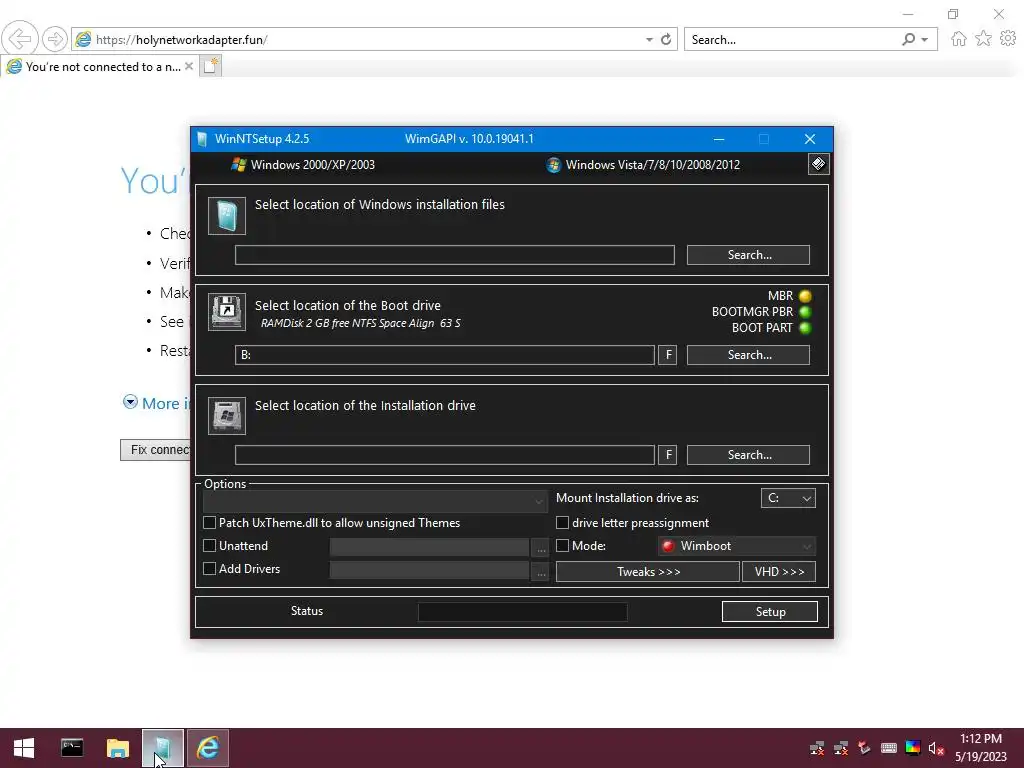Check the Add Drivers option

pyautogui.click(x=210, y=569)
